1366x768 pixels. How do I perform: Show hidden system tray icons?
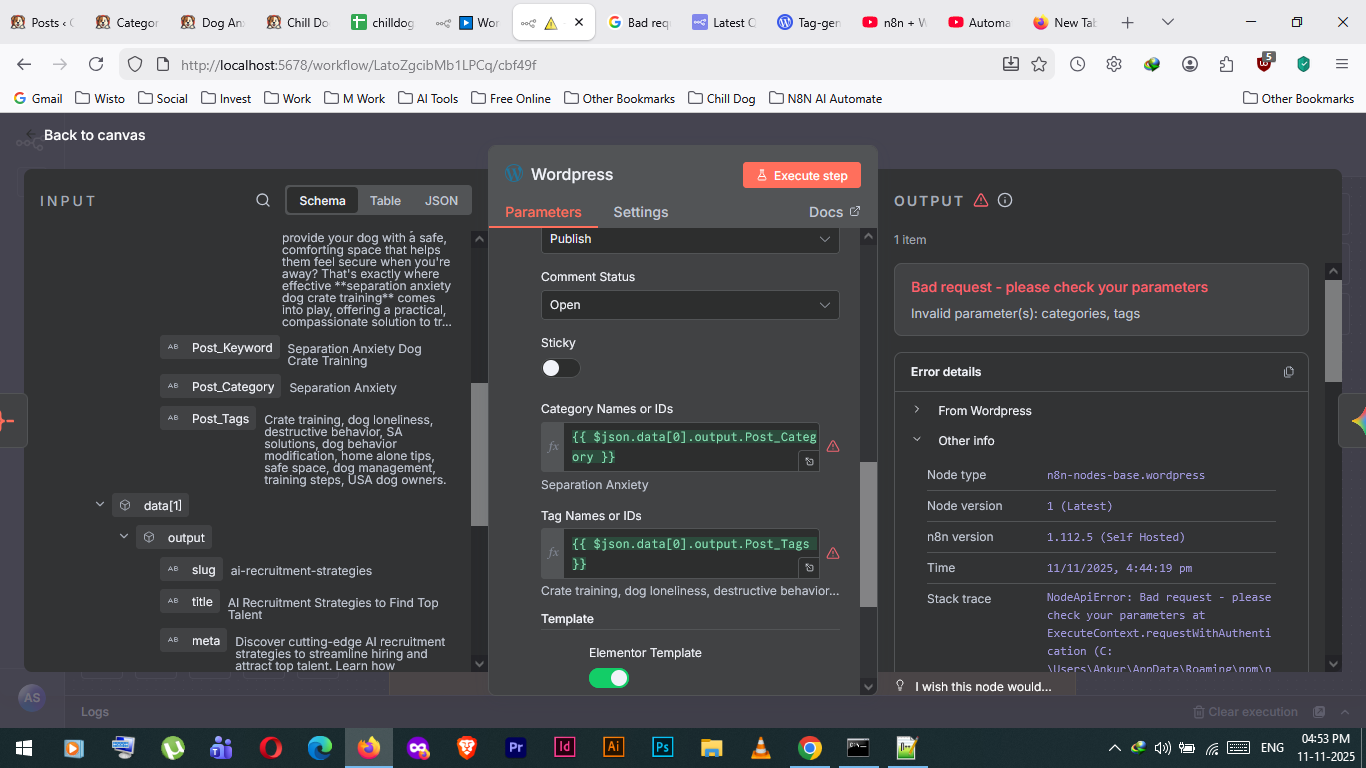coord(1115,748)
